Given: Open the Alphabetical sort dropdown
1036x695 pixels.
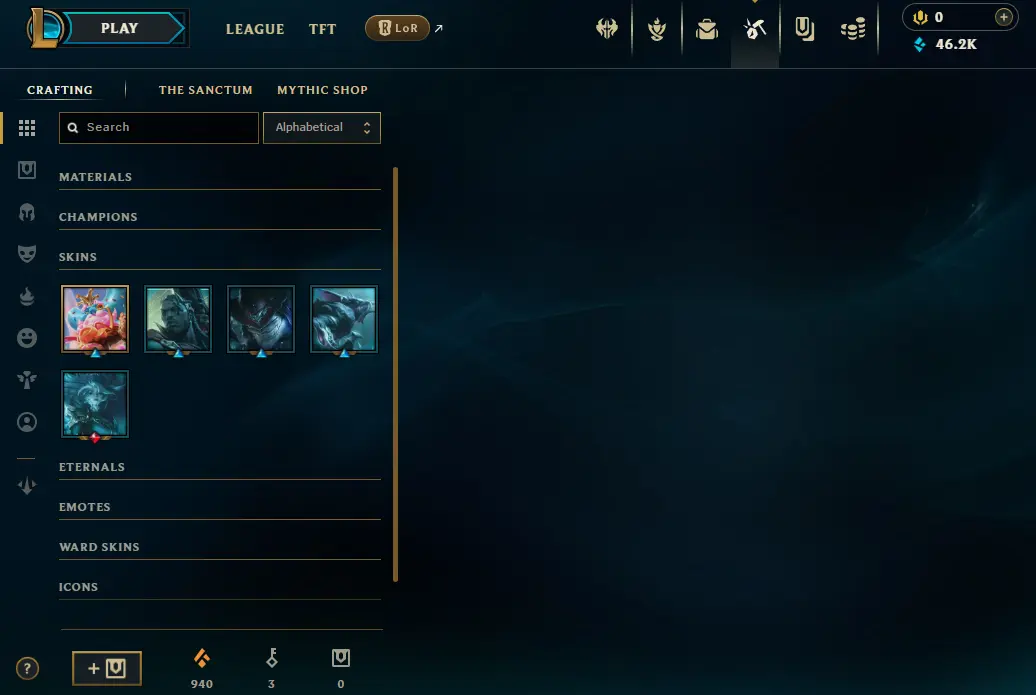Looking at the screenshot, I should (x=322, y=128).
